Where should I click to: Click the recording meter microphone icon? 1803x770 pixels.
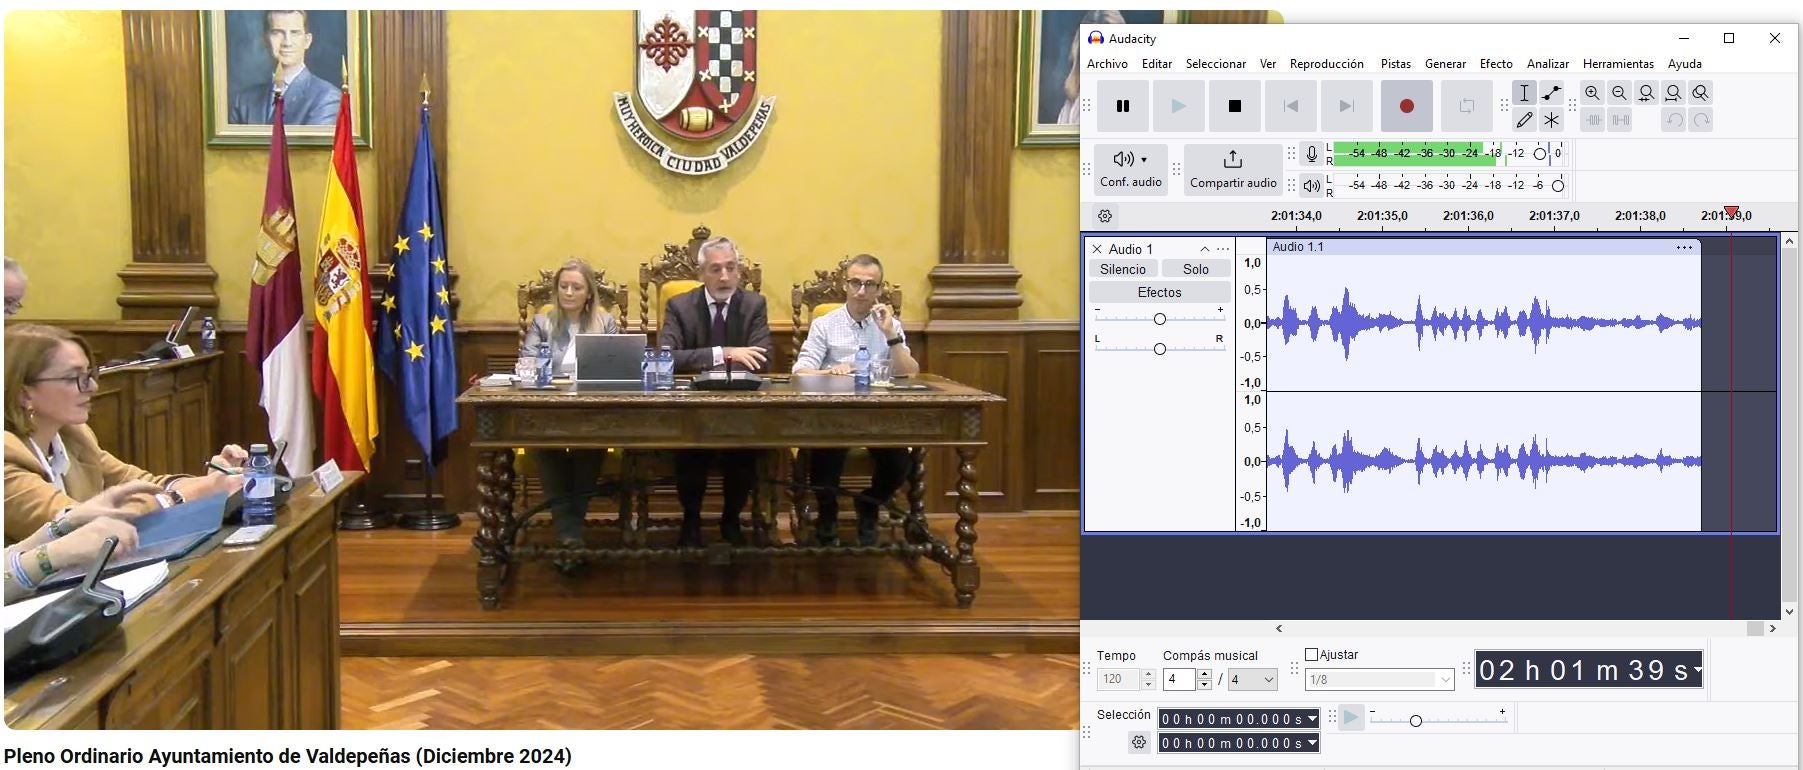click(x=1311, y=154)
